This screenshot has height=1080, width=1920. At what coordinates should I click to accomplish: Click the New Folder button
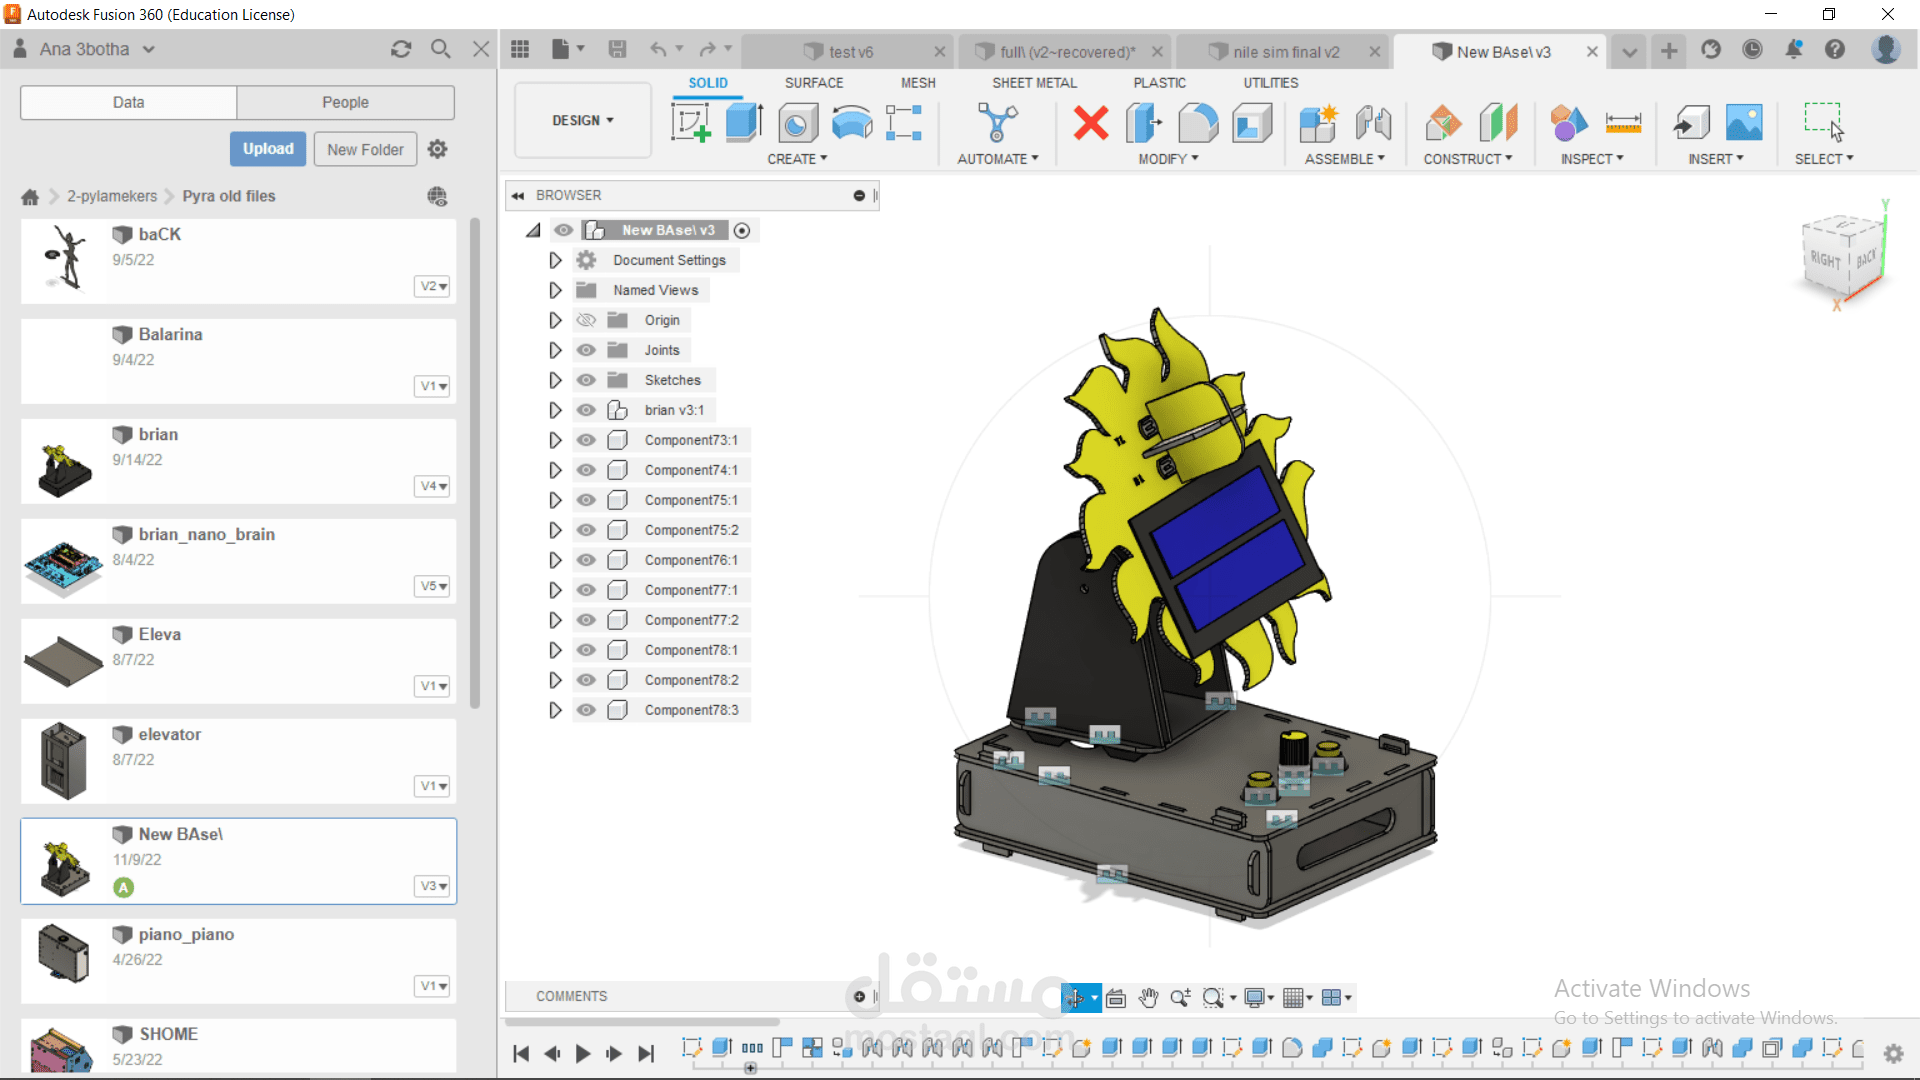click(365, 149)
